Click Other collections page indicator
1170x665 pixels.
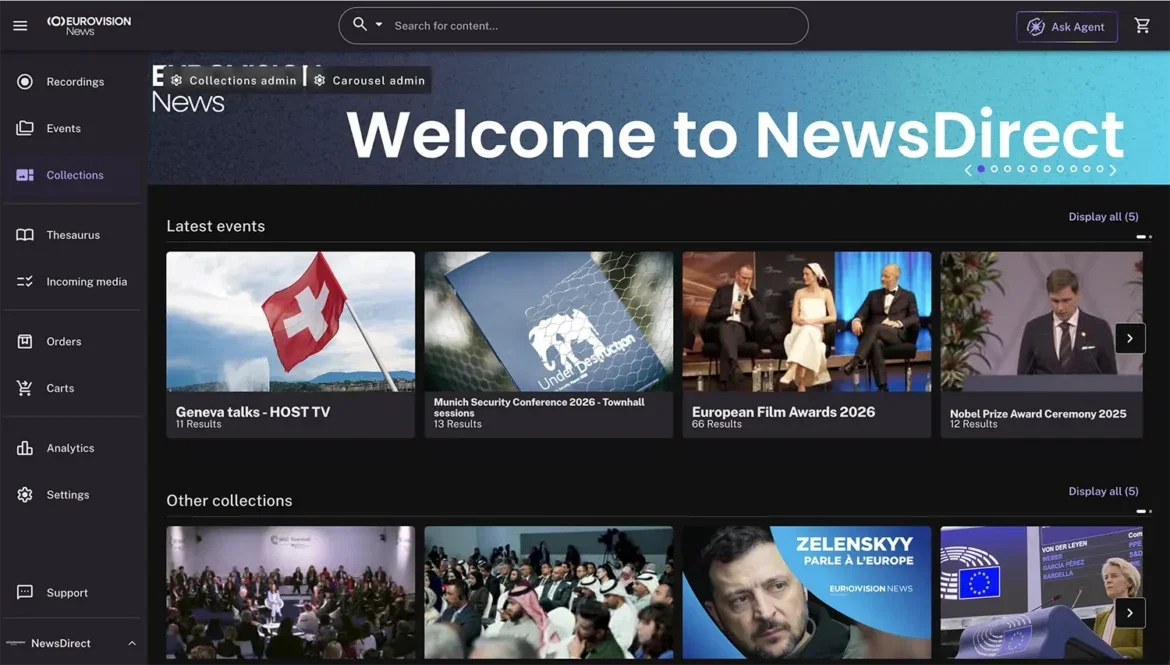tap(1144, 511)
